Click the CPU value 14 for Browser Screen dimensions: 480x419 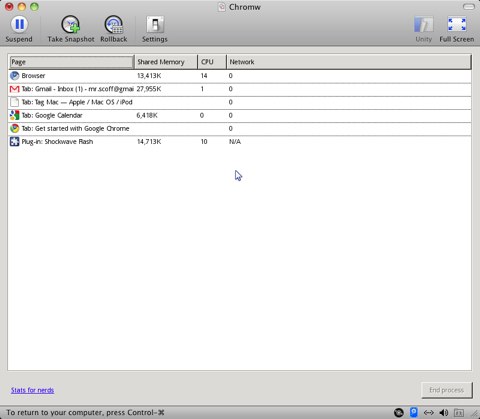[x=204, y=76]
